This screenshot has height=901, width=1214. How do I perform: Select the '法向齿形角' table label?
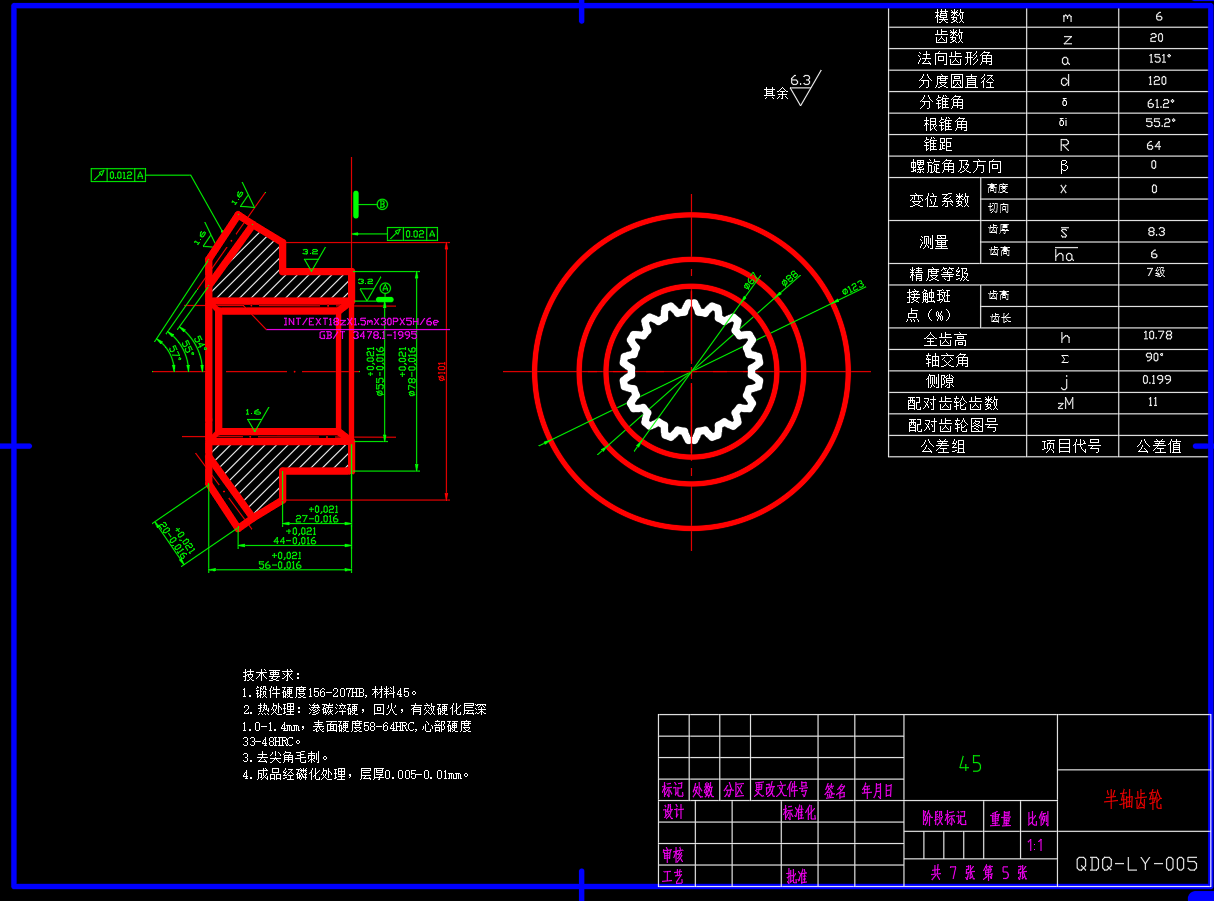[x=956, y=59]
